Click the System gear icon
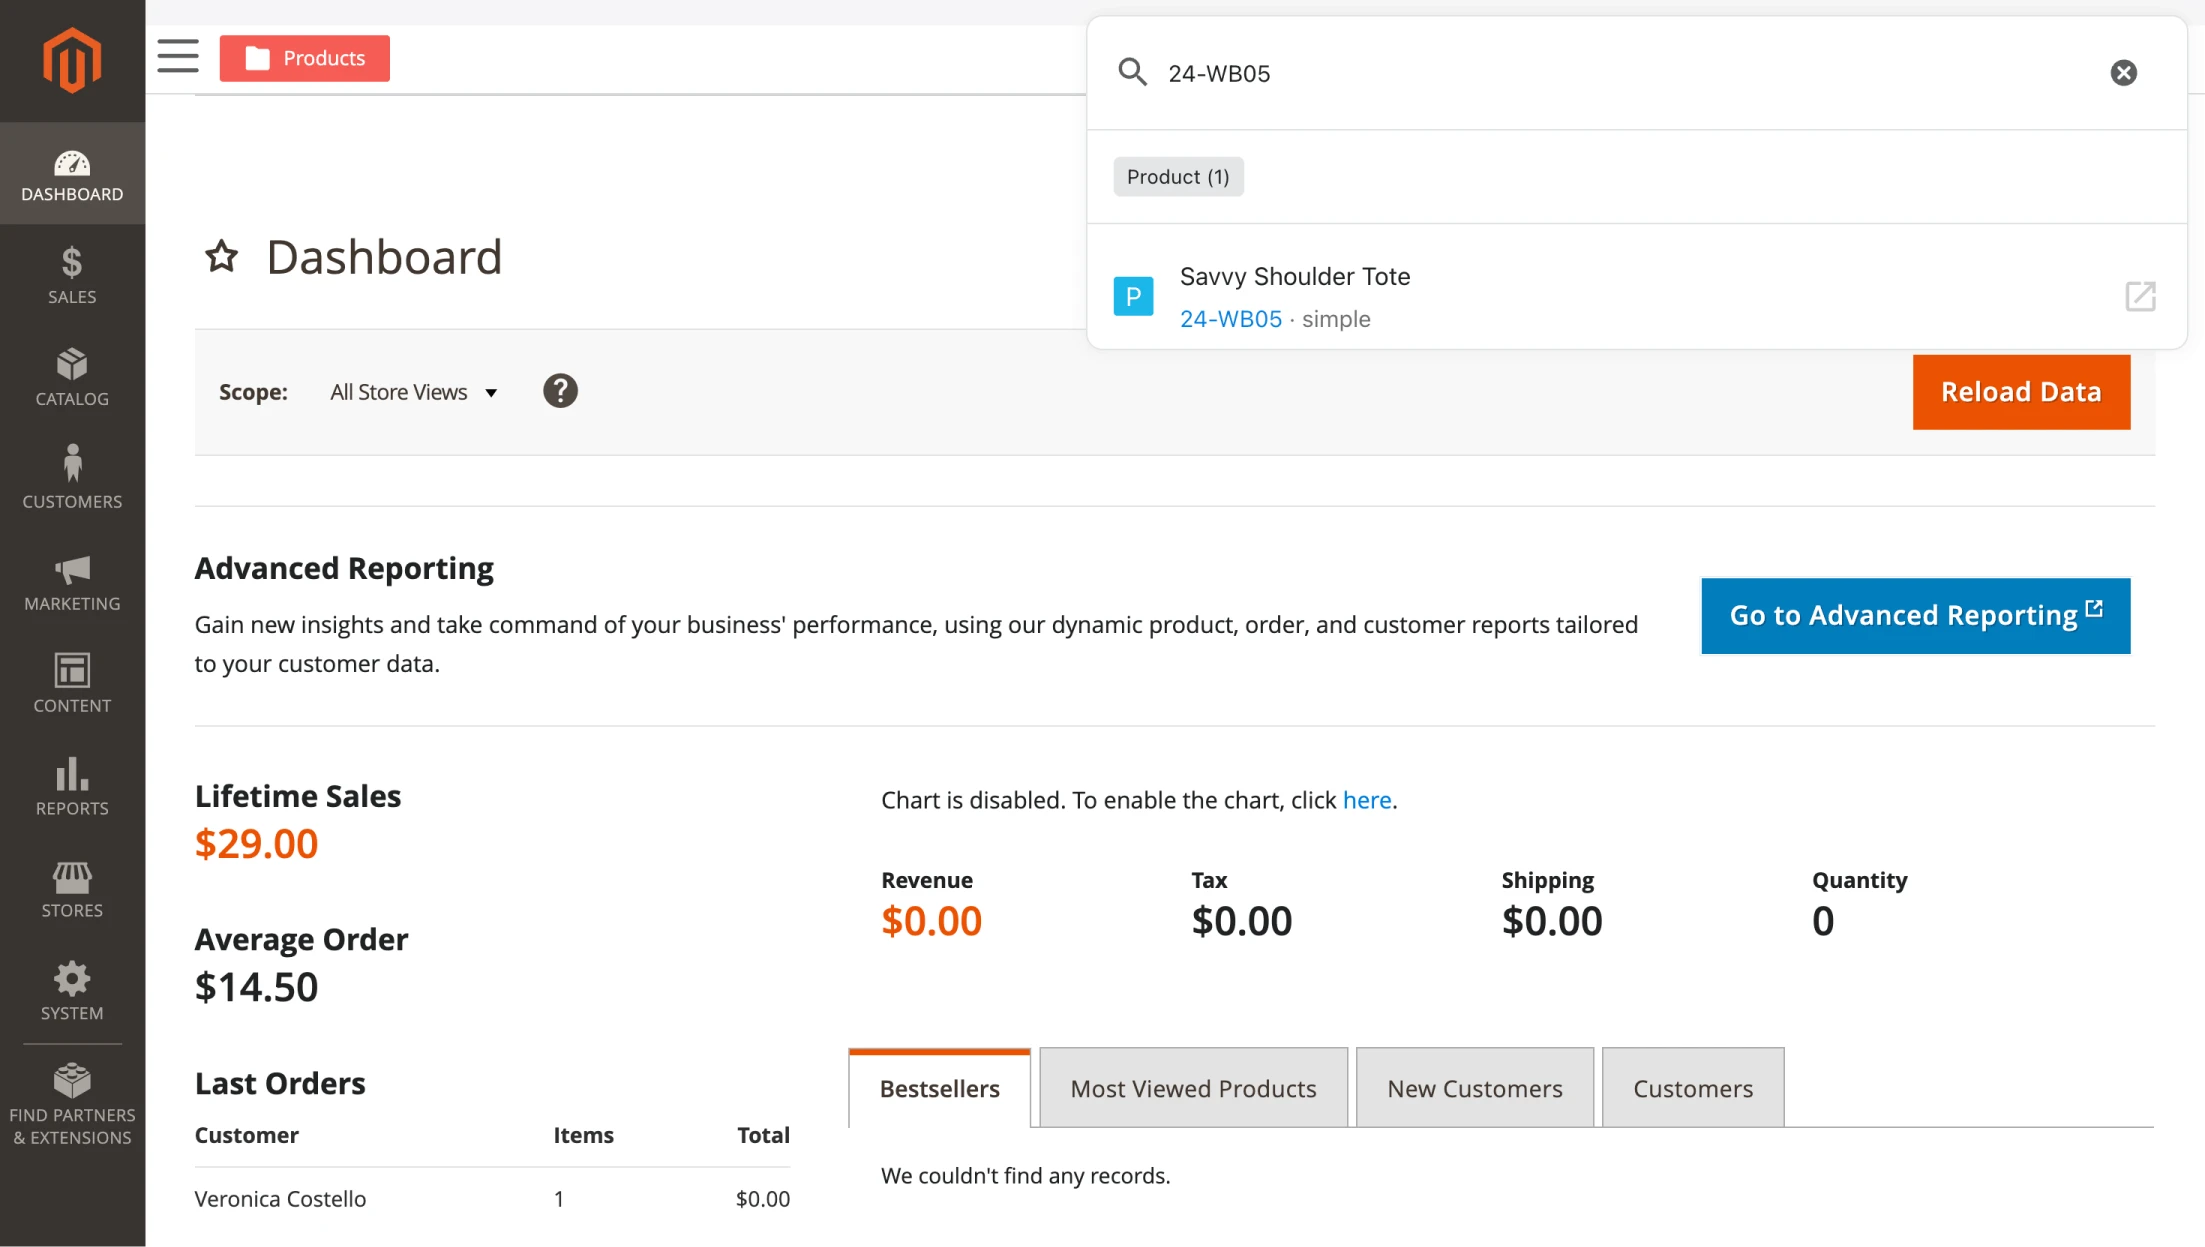This screenshot has width=2205, height=1247. coord(71,990)
